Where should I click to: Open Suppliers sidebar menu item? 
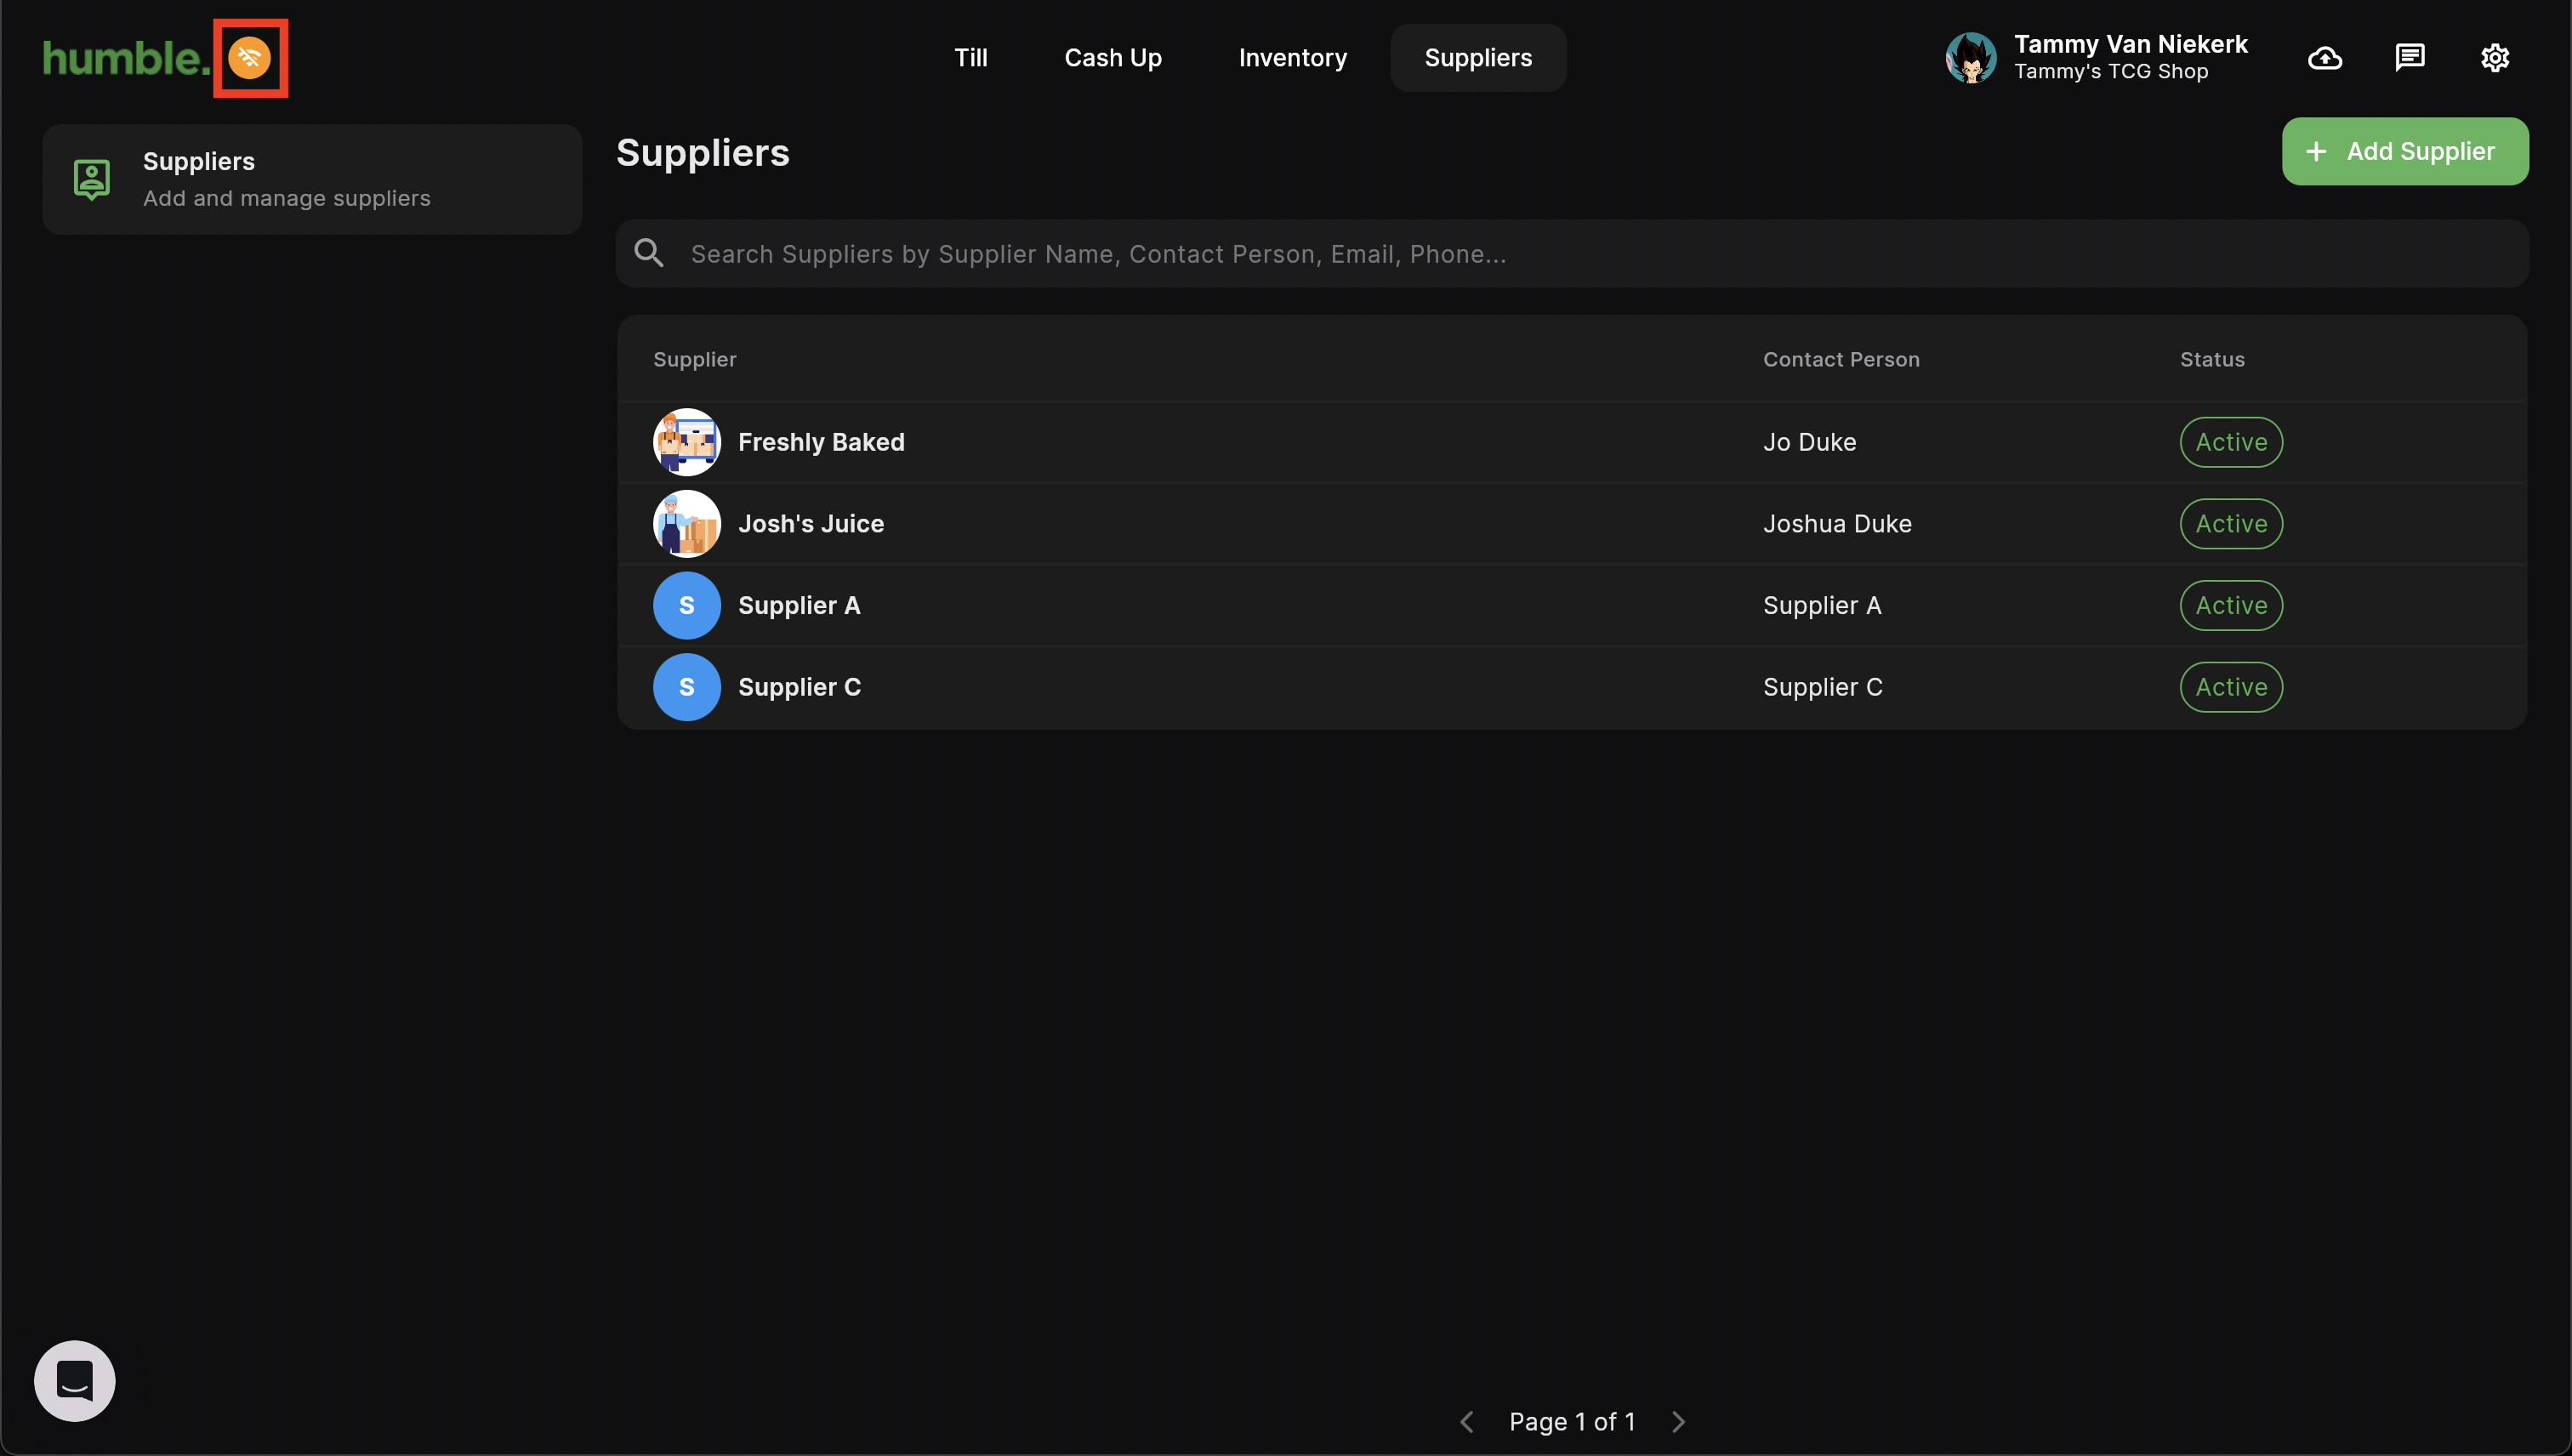[x=312, y=180]
